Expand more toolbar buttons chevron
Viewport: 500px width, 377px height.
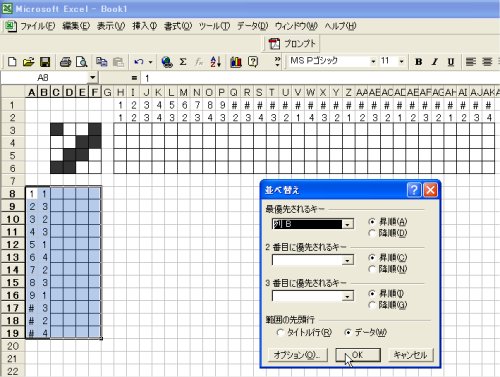coord(277,62)
